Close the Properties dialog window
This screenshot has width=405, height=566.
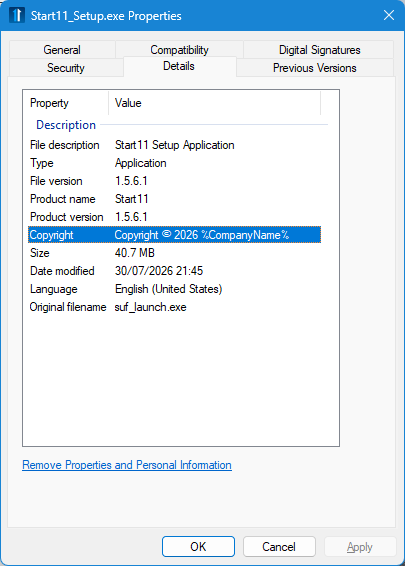coord(389,15)
